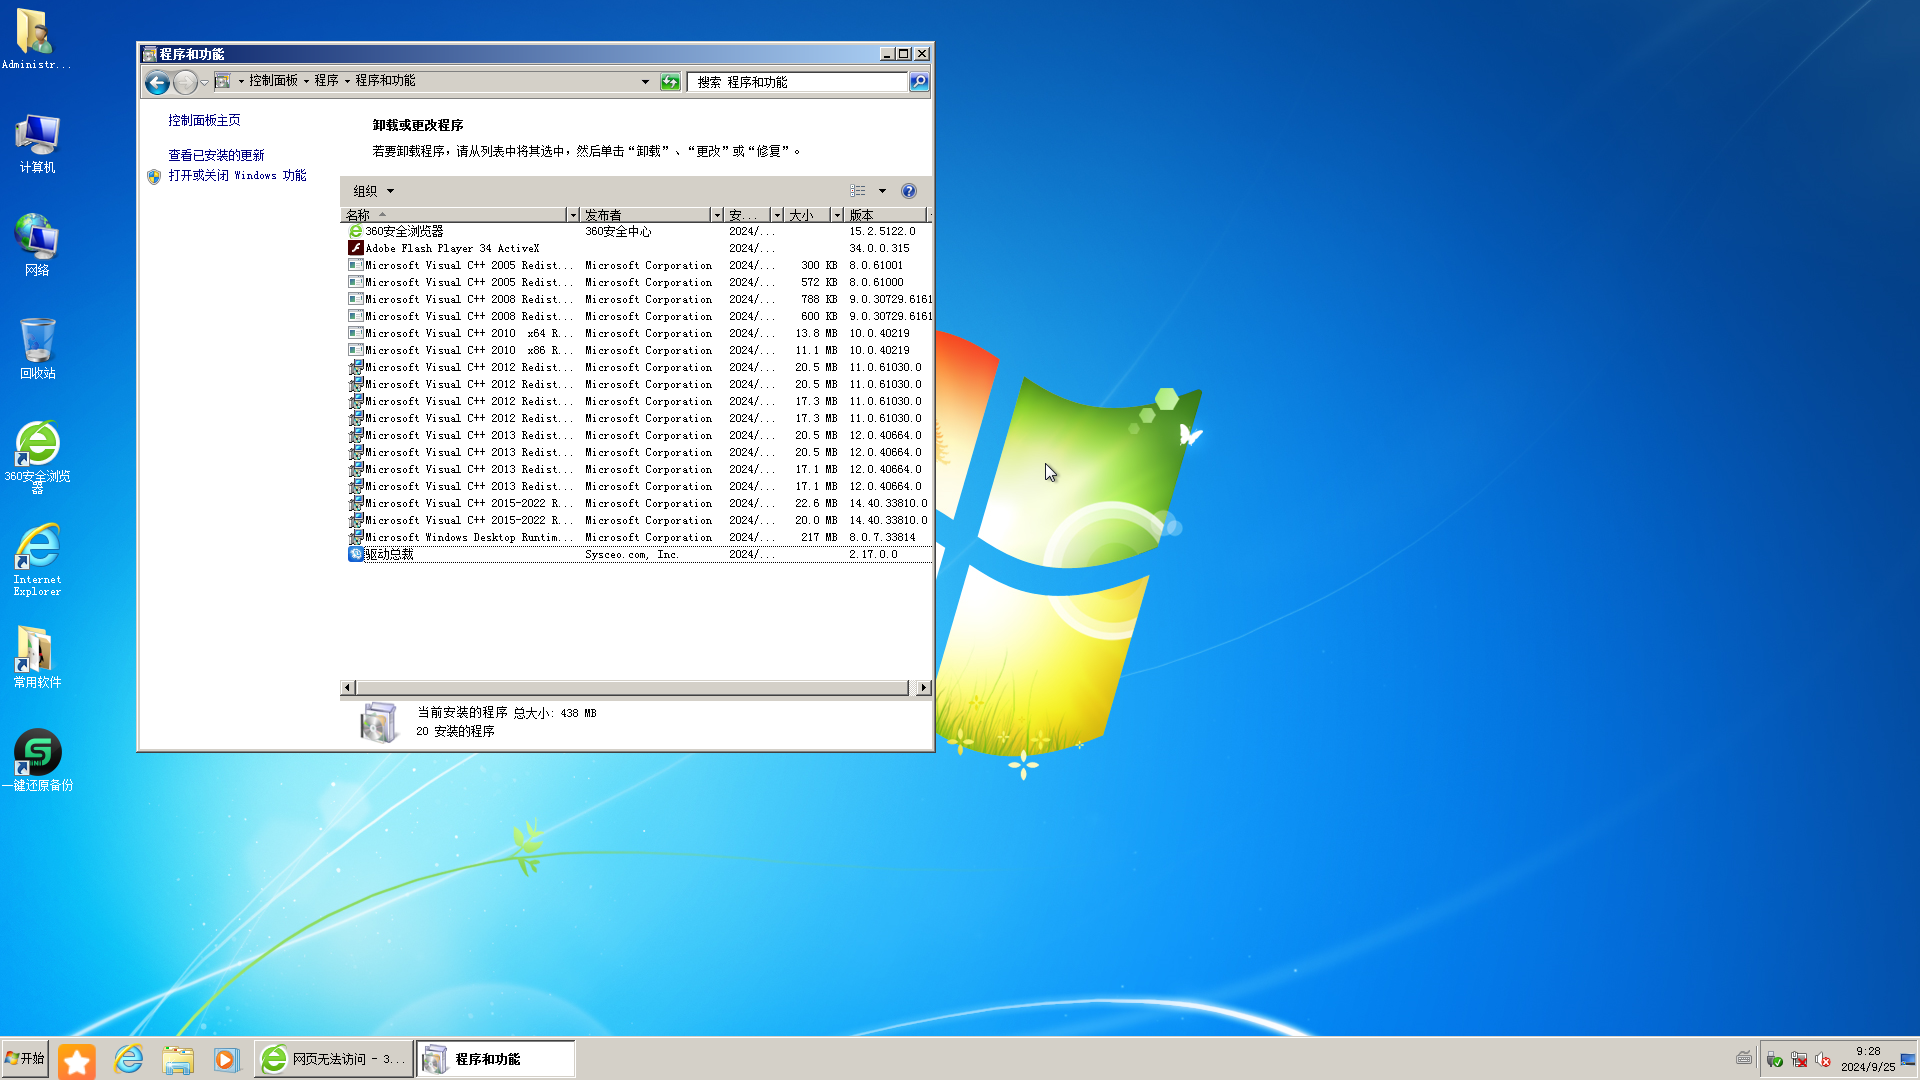Expand the 大小 column filter arrow
Screen dimensions: 1920x1080
coord(837,215)
